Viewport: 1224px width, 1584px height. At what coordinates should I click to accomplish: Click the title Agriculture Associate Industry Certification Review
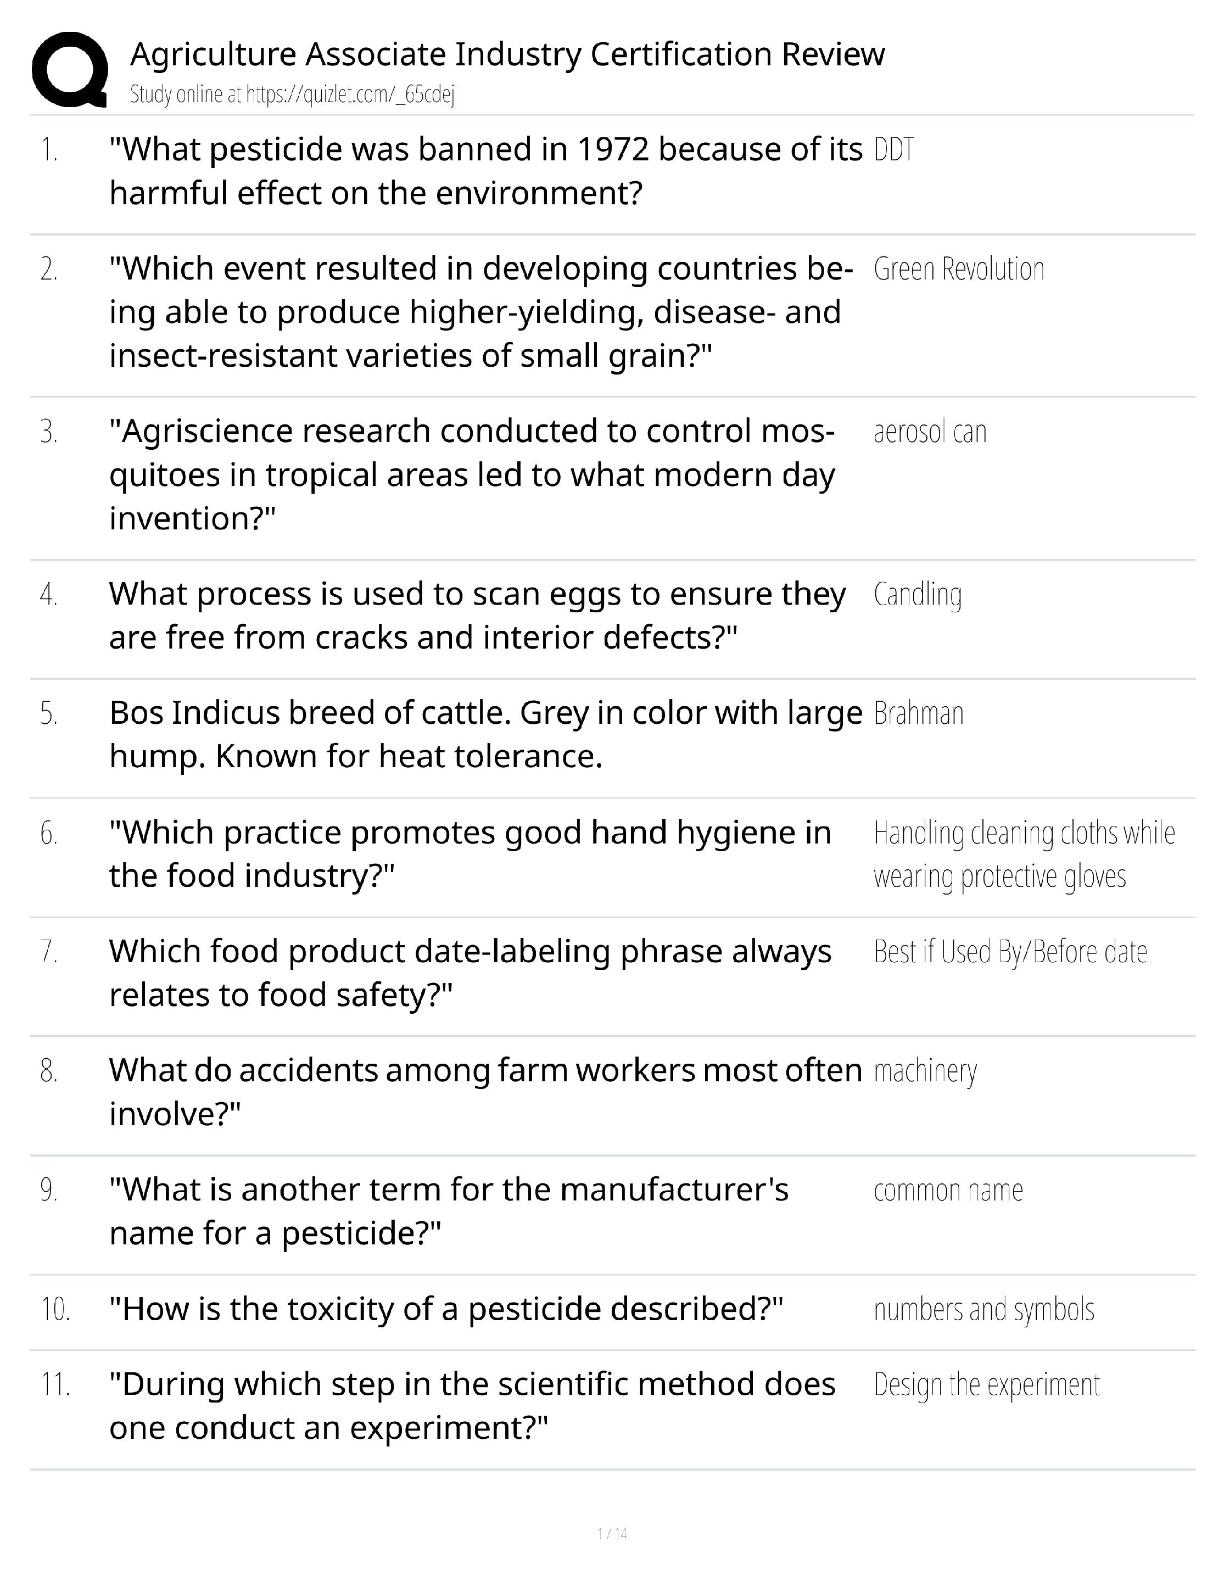point(507,54)
